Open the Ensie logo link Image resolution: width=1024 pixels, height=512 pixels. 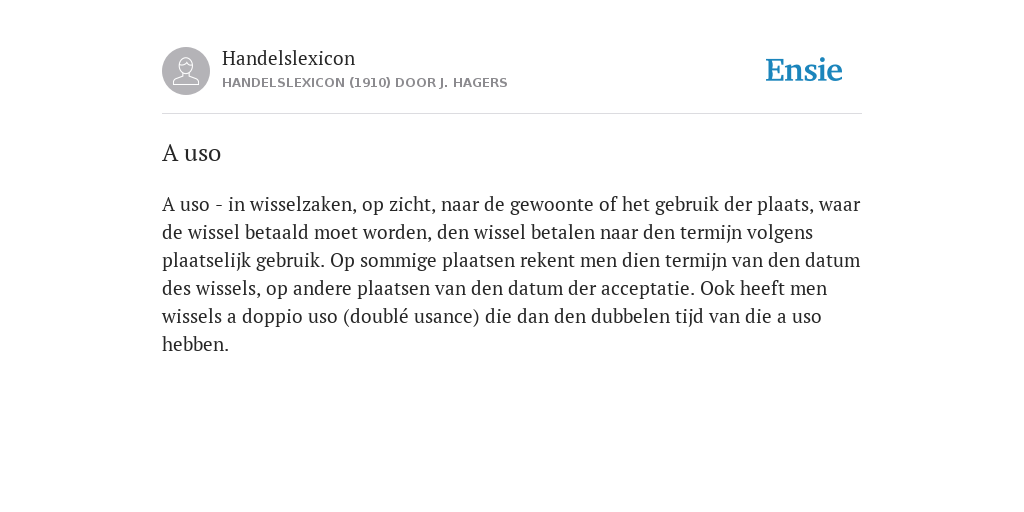click(x=804, y=70)
